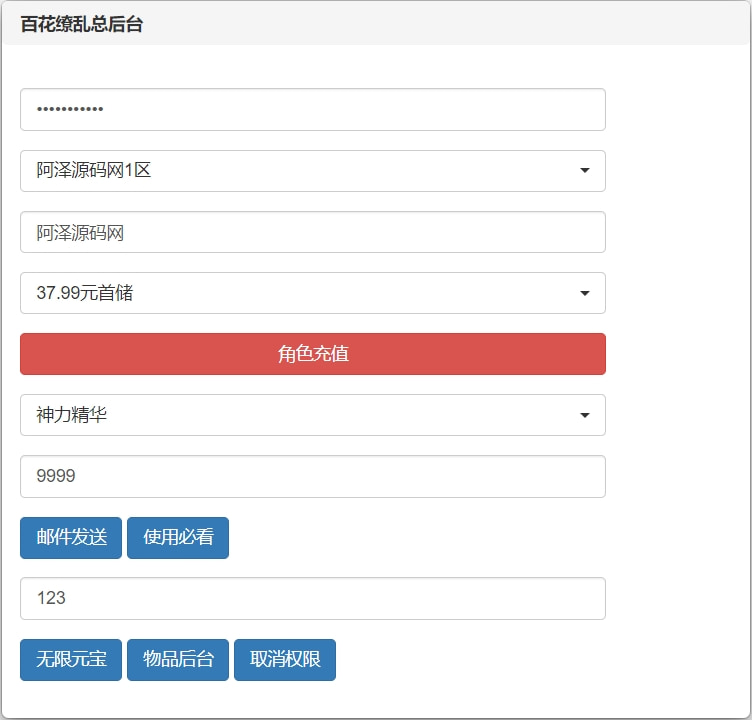
Task: Click the 无限元宝 button
Action: tap(71, 659)
